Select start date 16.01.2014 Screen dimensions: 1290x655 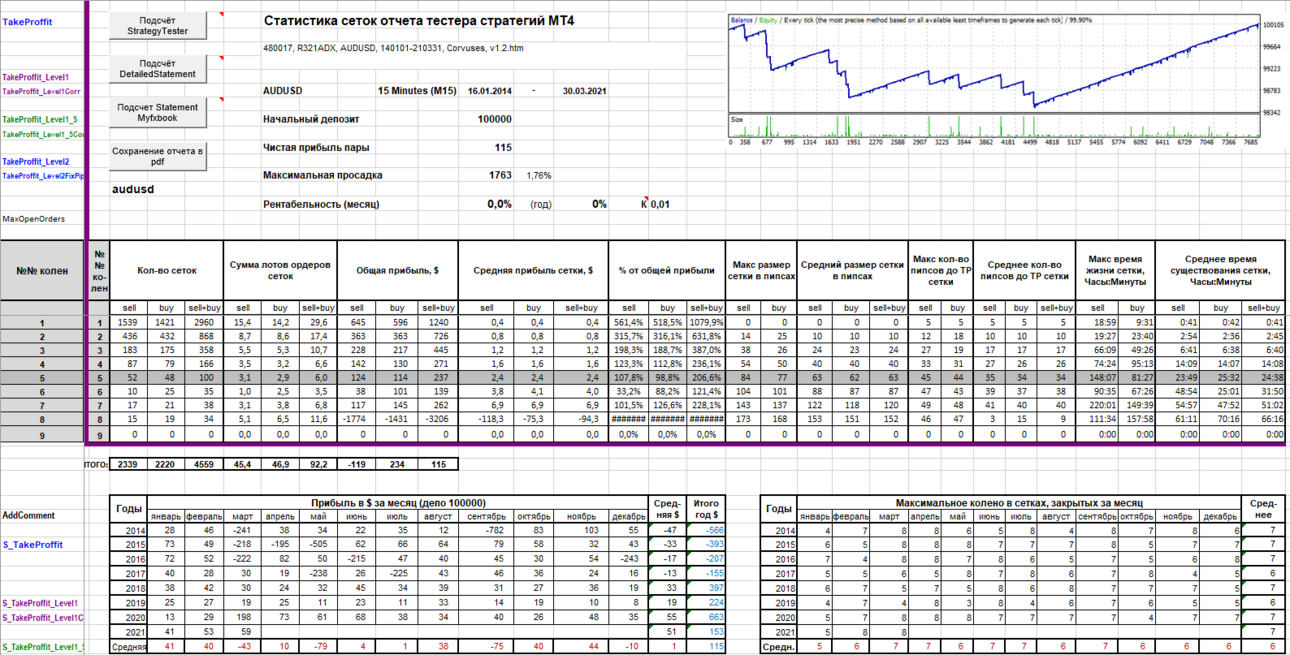click(489, 91)
